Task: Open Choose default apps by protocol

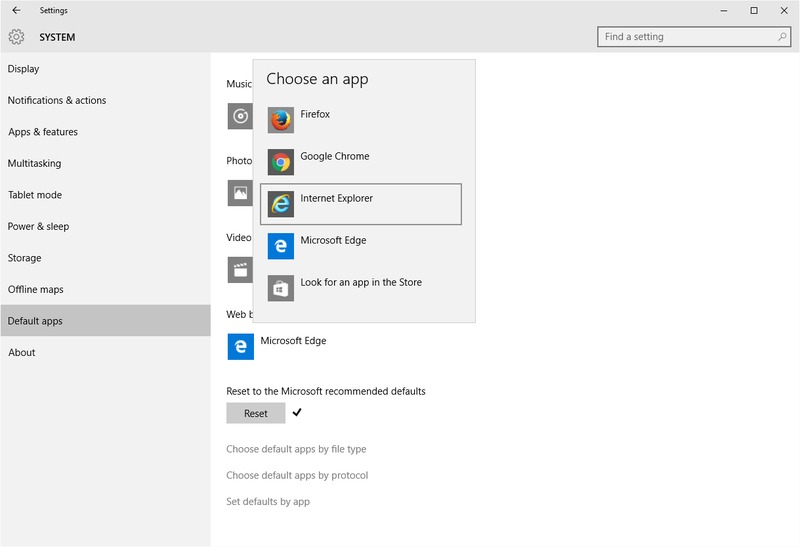Action: point(297,475)
